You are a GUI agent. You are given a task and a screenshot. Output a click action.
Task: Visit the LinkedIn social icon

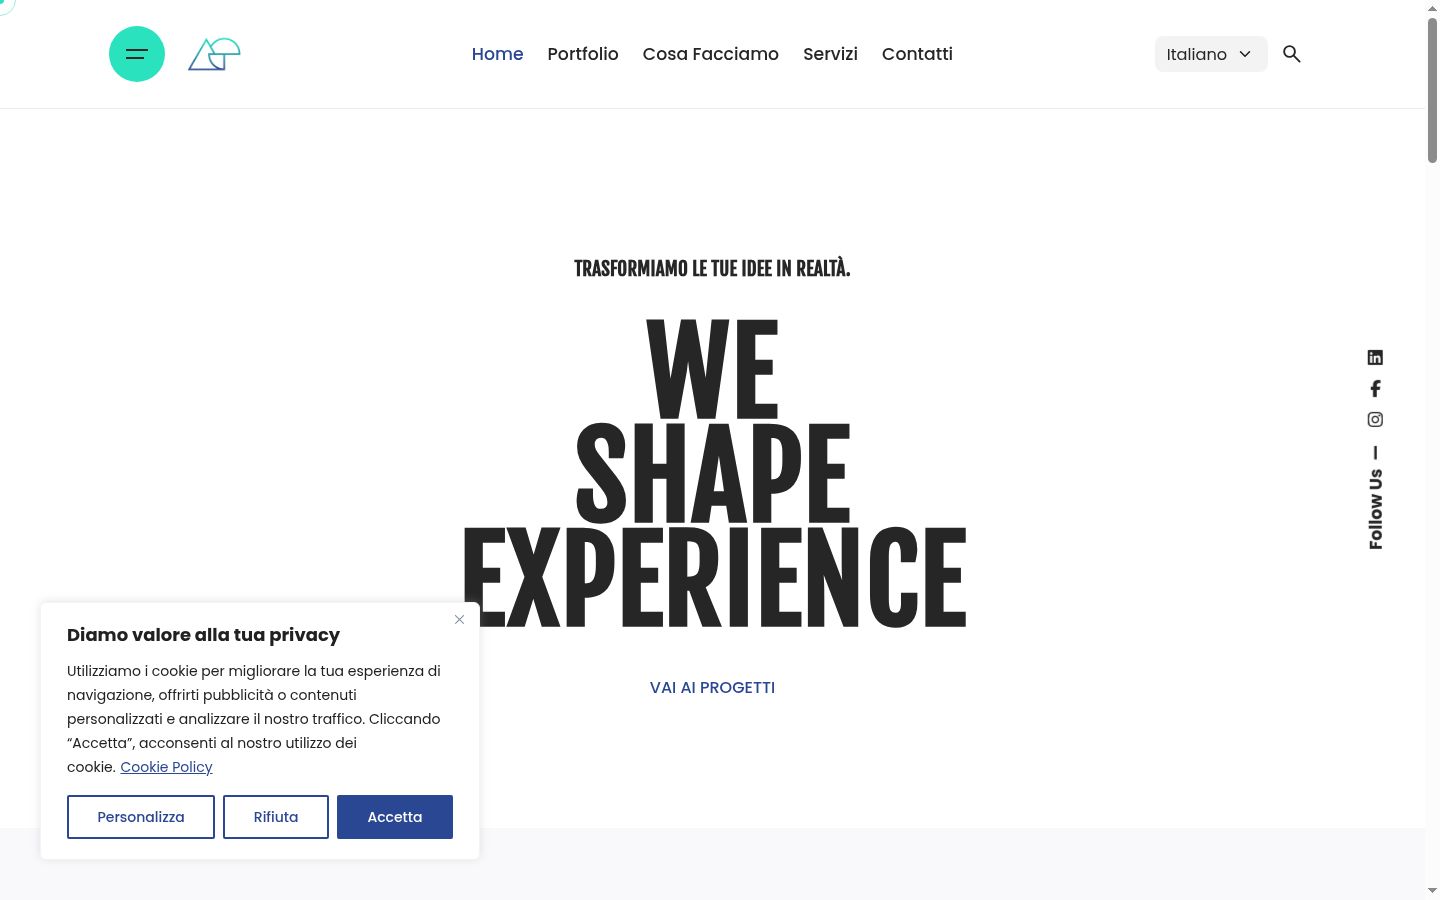click(1375, 357)
